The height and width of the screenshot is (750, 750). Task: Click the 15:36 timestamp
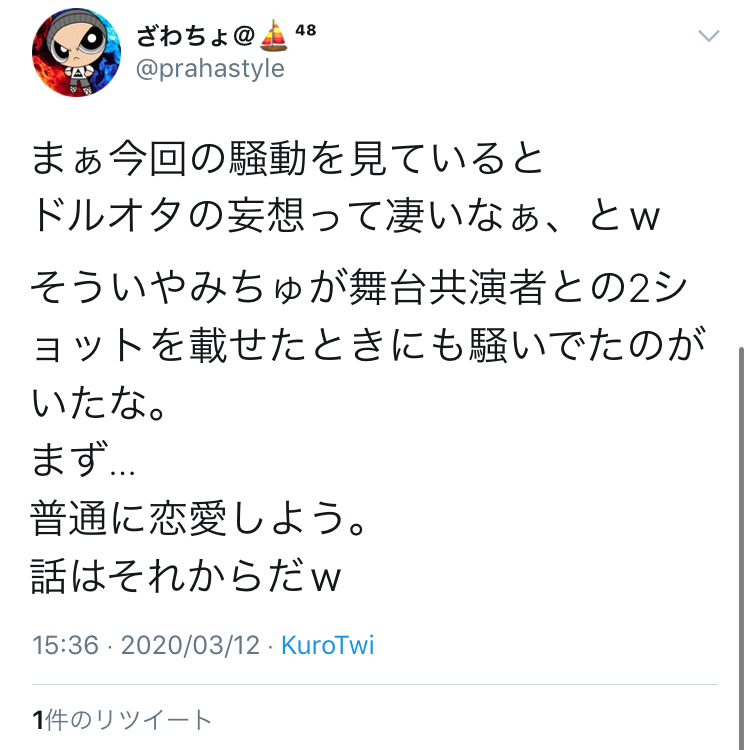[66, 645]
